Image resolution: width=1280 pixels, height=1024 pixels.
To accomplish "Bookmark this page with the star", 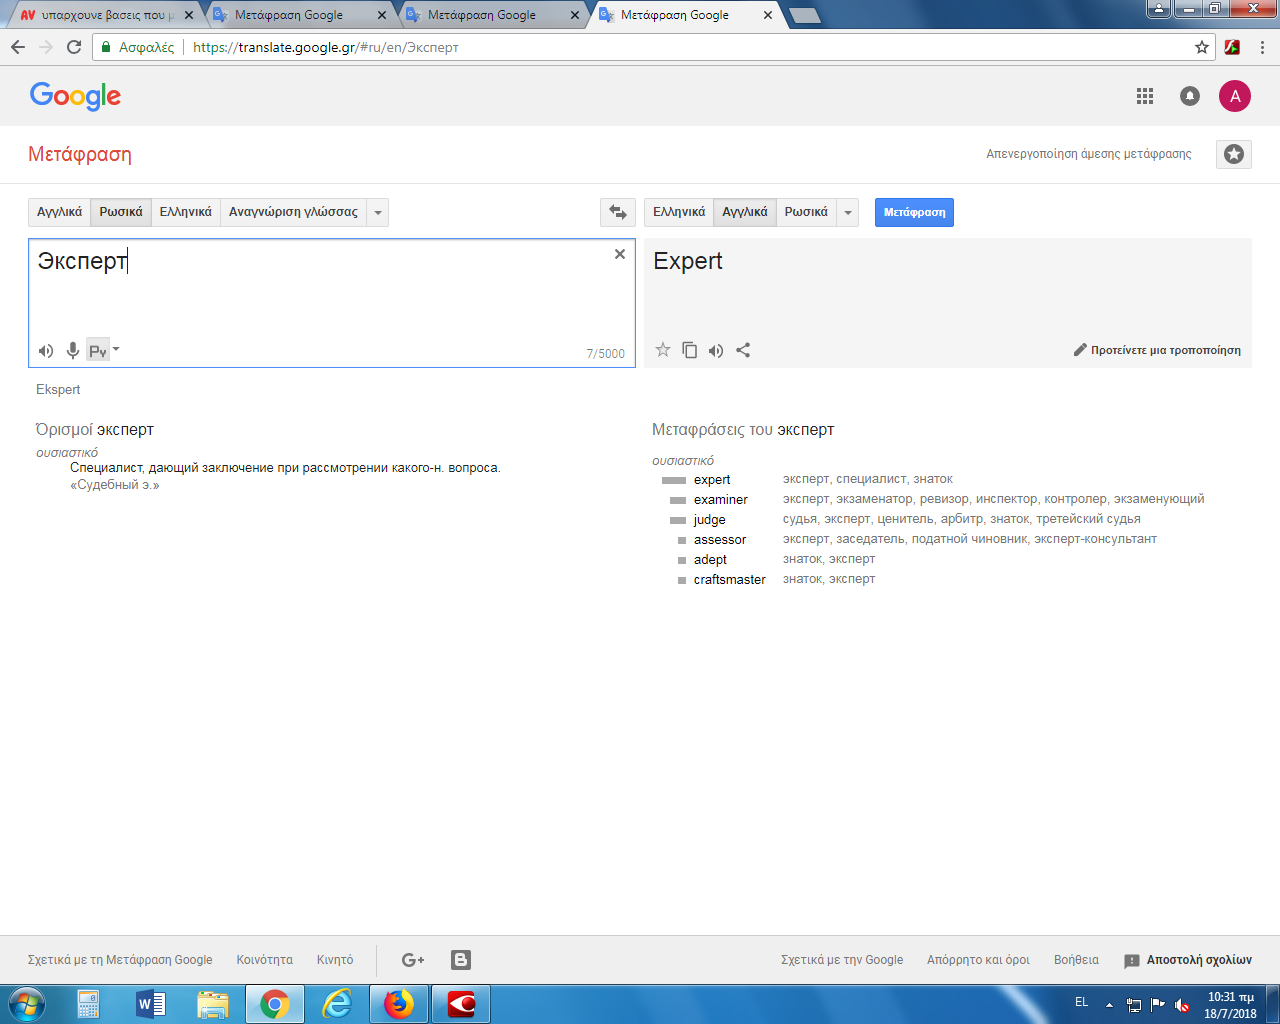I will click(1202, 47).
